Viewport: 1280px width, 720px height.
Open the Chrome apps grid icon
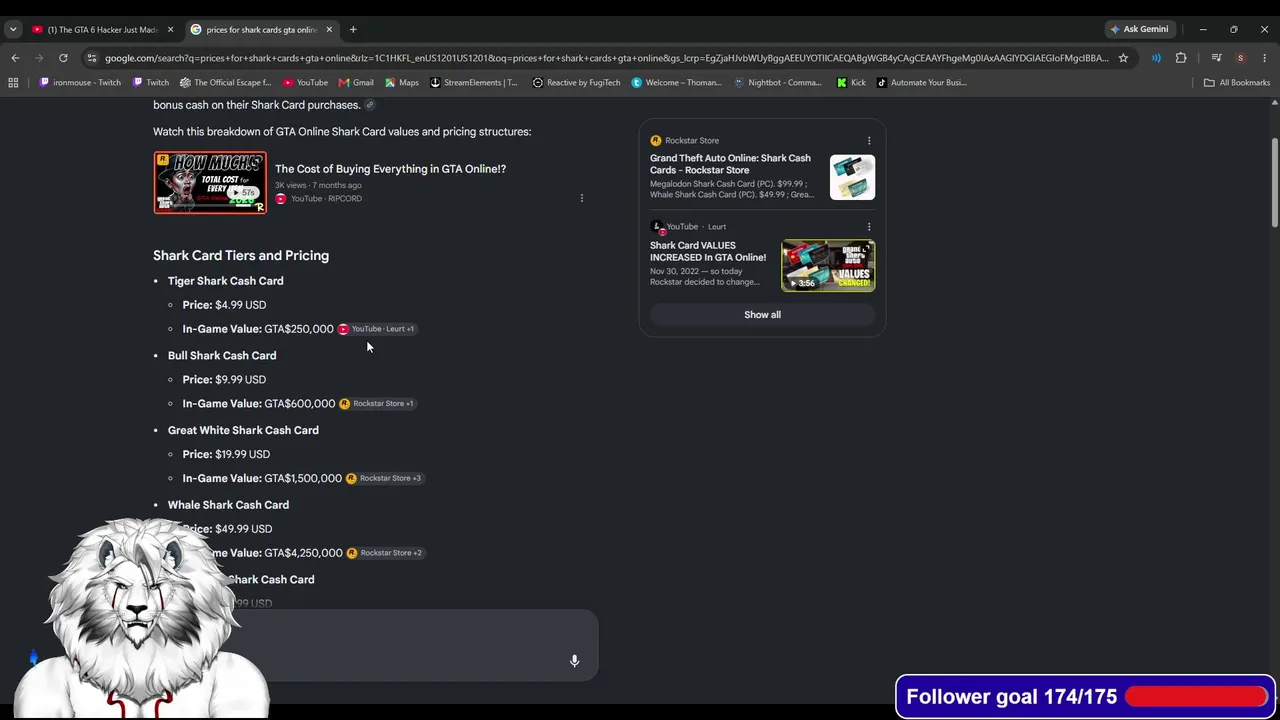click(13, 82)
